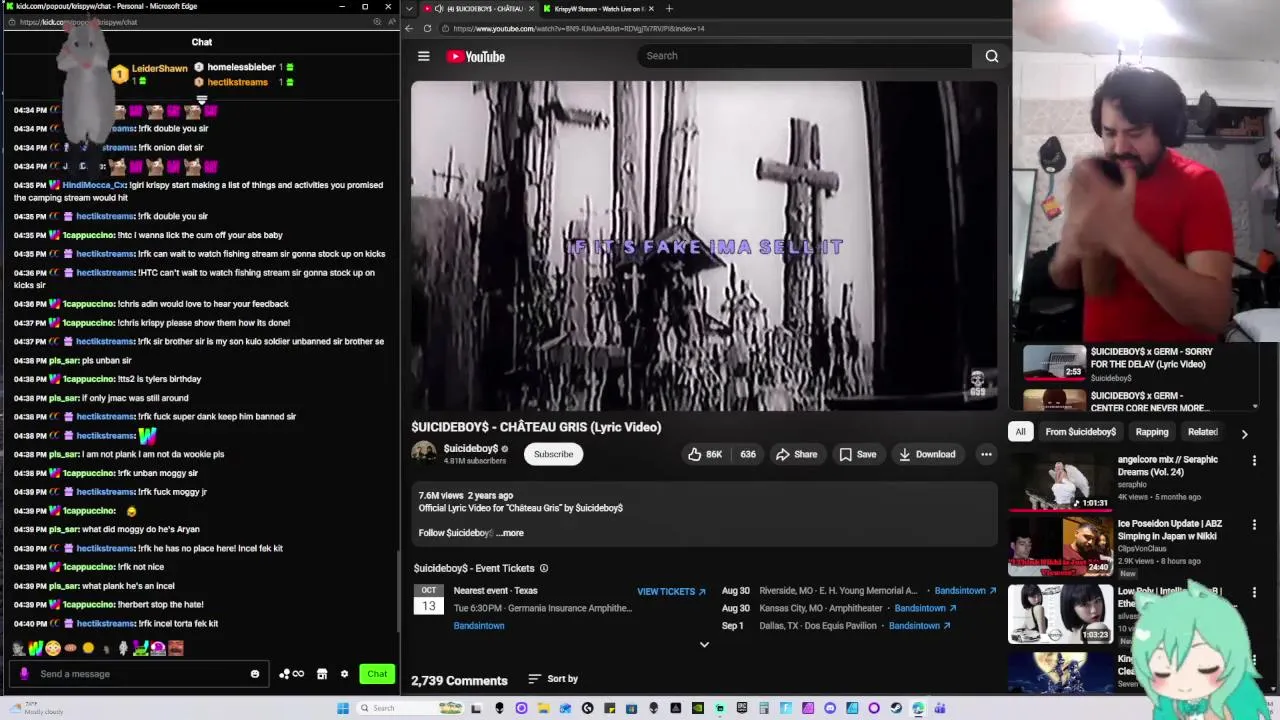Go back in the YouTube browser window

click(x=409, y=28)
